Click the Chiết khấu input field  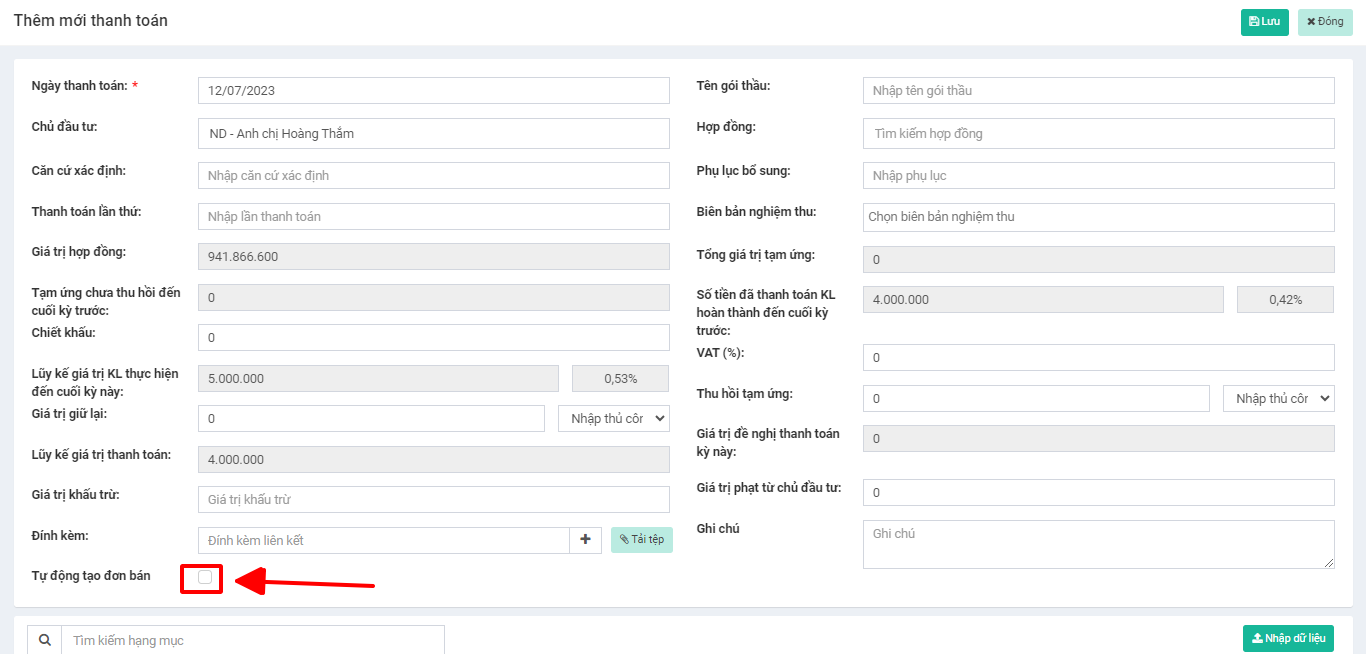[433, 337]
